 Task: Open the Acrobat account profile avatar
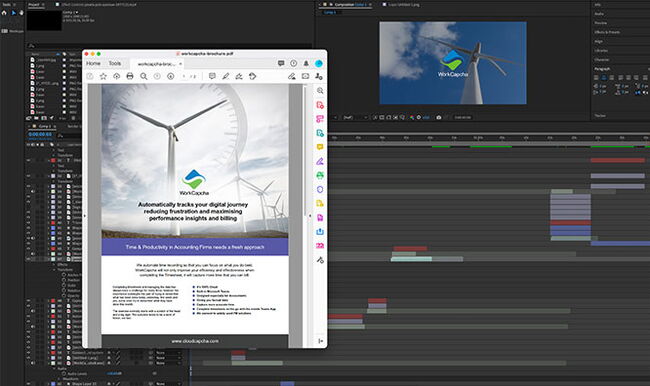pos(319,63)
